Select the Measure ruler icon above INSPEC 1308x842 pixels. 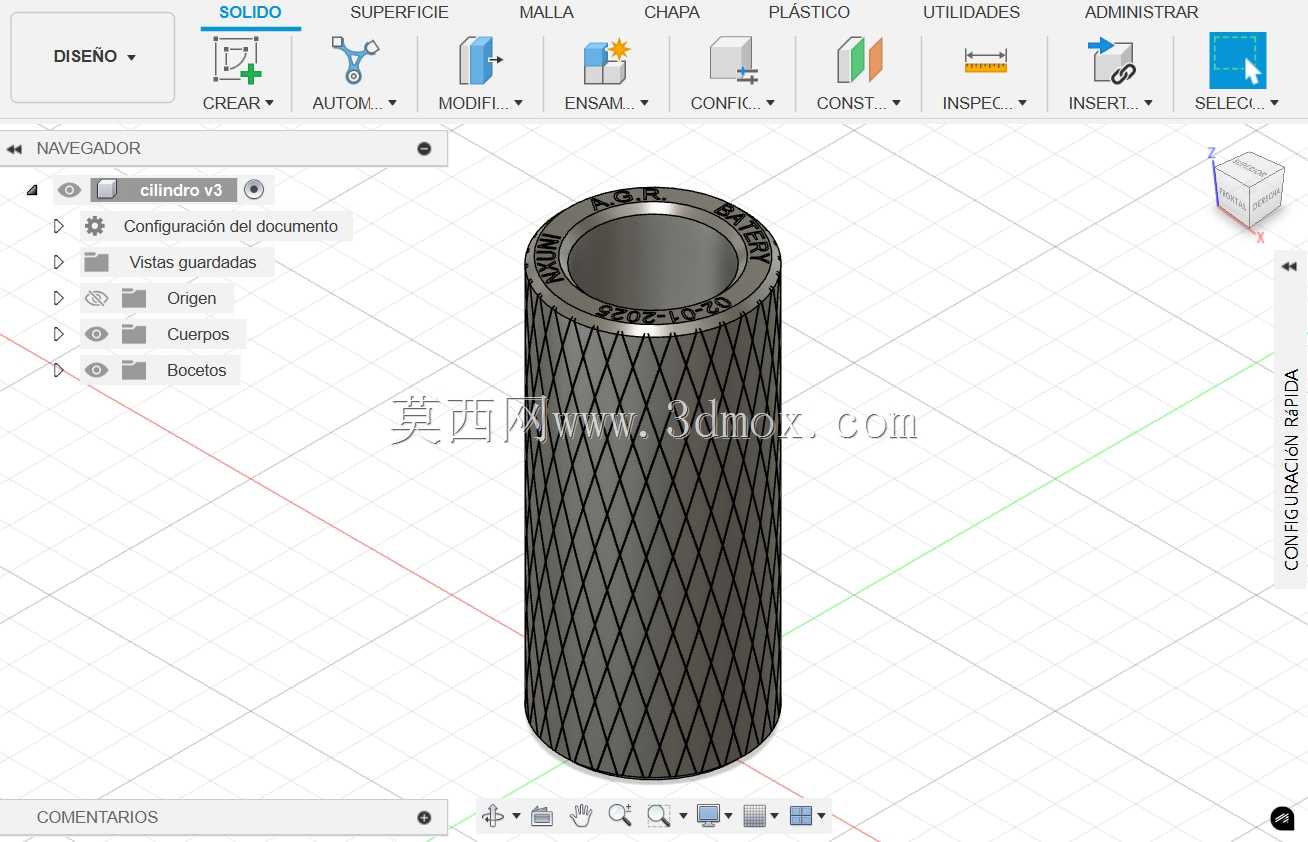[985, 61]
